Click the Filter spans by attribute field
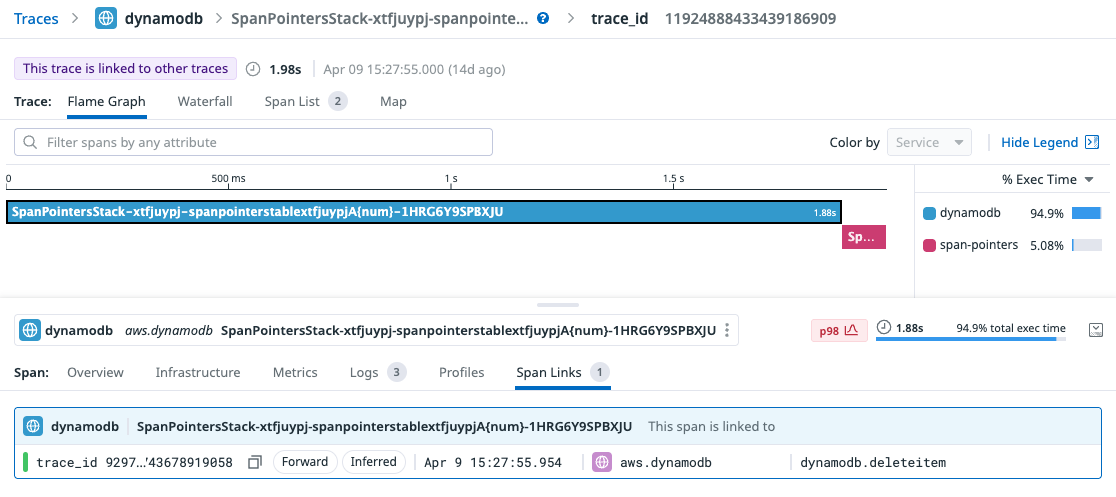1116x497 pixels. [254, 142]
